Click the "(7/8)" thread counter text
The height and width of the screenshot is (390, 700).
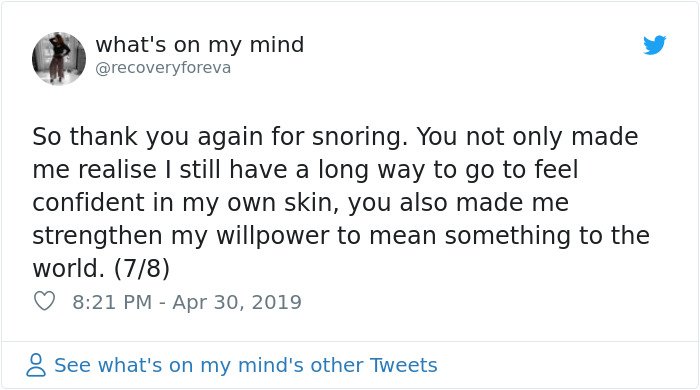click(142, 268)
